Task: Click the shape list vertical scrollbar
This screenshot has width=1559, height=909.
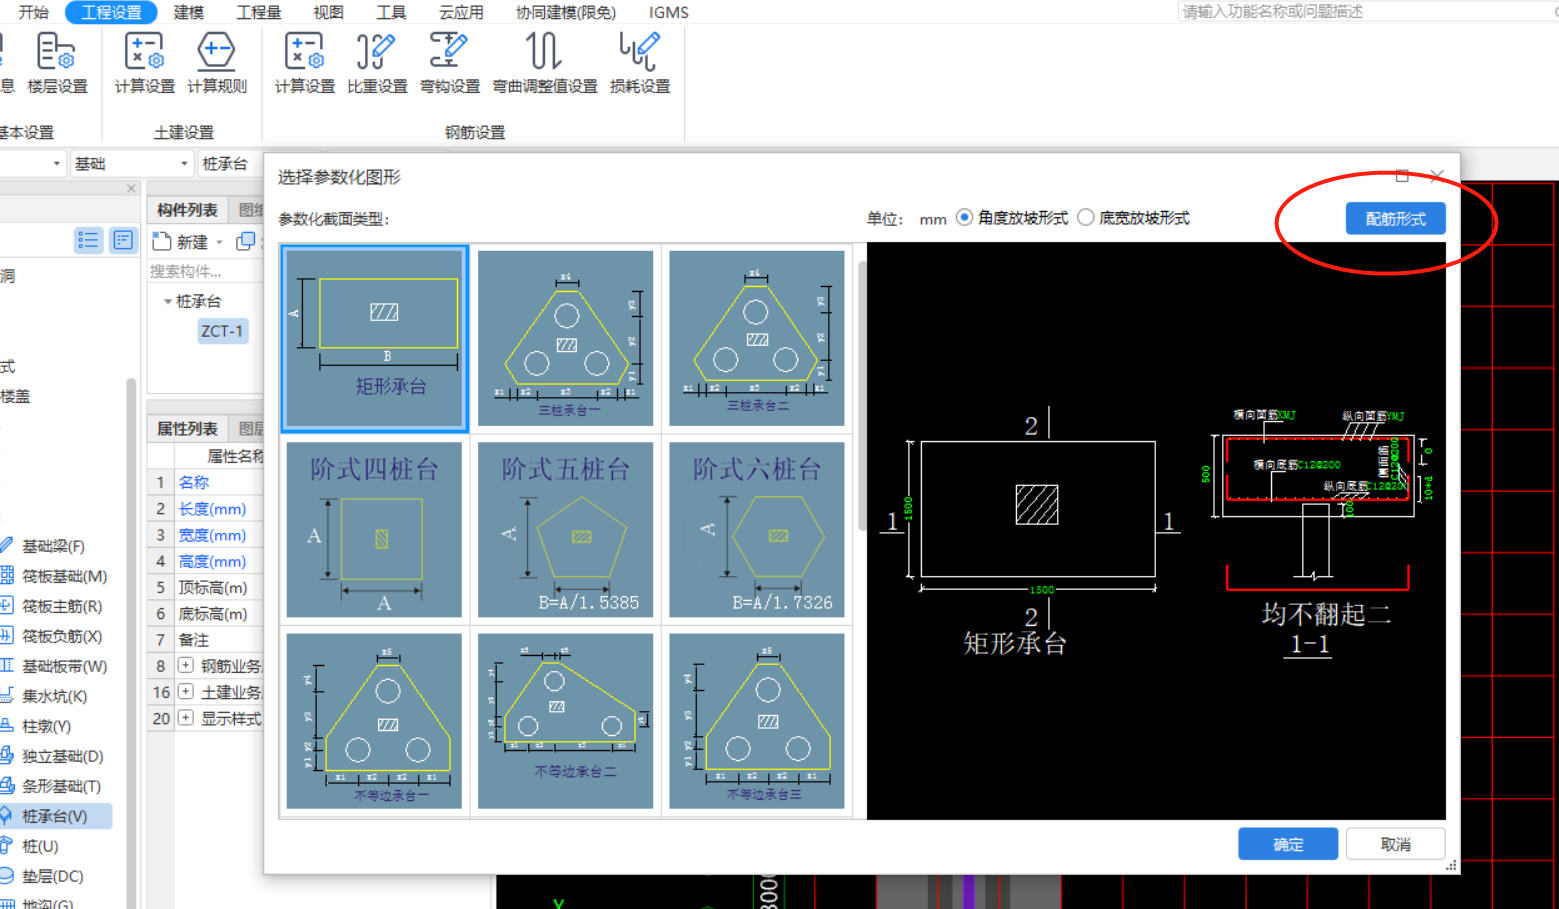Action: [861, 397]
